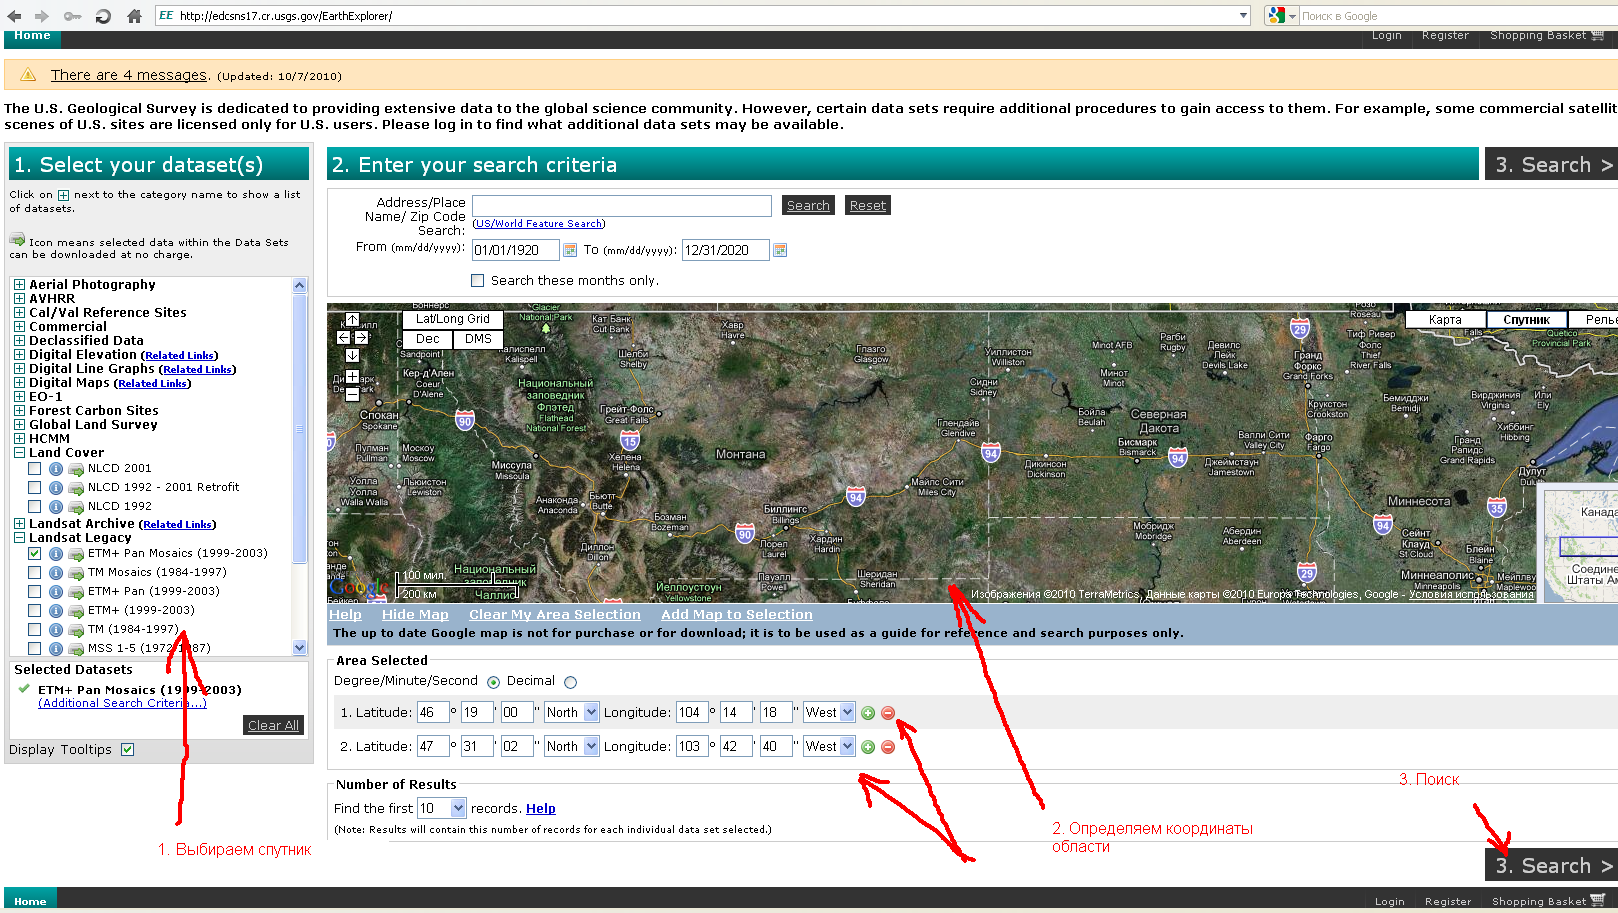Open the Latitude 1 North dropdown

tap(571, 713)
